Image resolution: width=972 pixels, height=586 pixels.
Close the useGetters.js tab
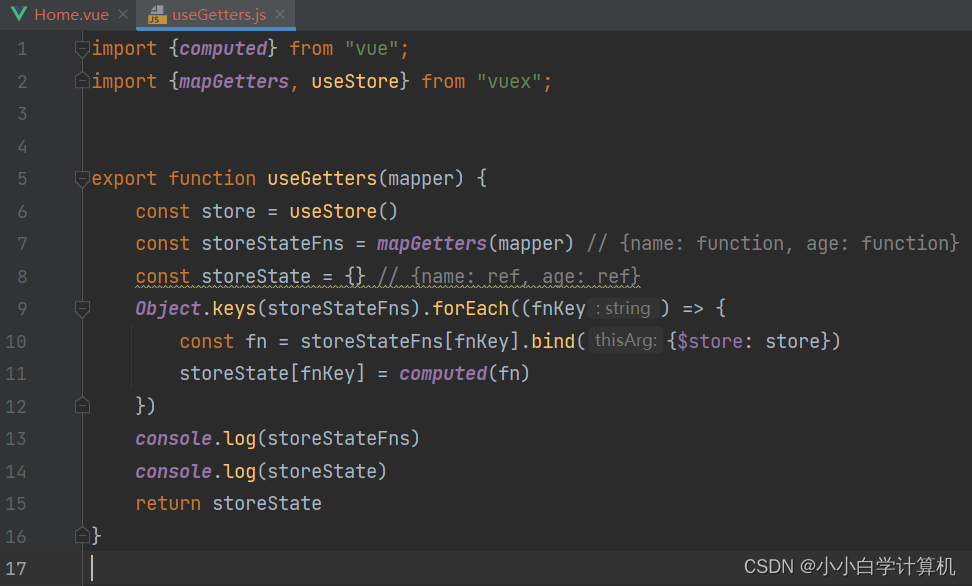(x=280, y=14)
